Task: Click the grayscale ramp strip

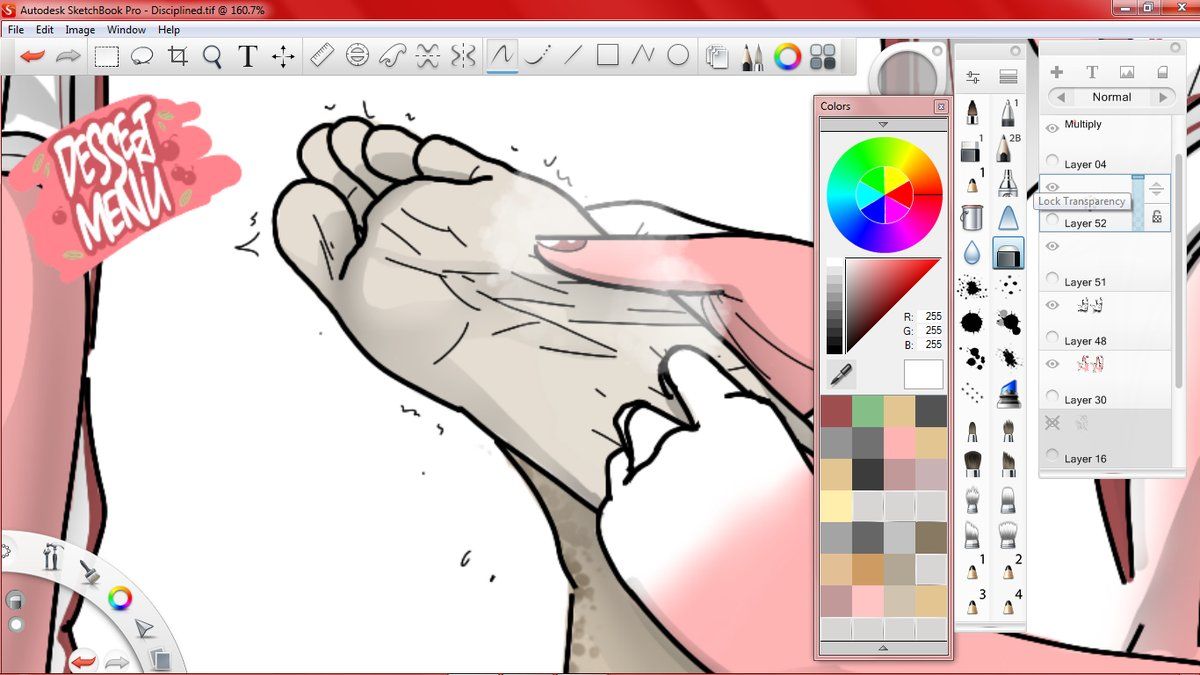Action: (x=834, y=305)
